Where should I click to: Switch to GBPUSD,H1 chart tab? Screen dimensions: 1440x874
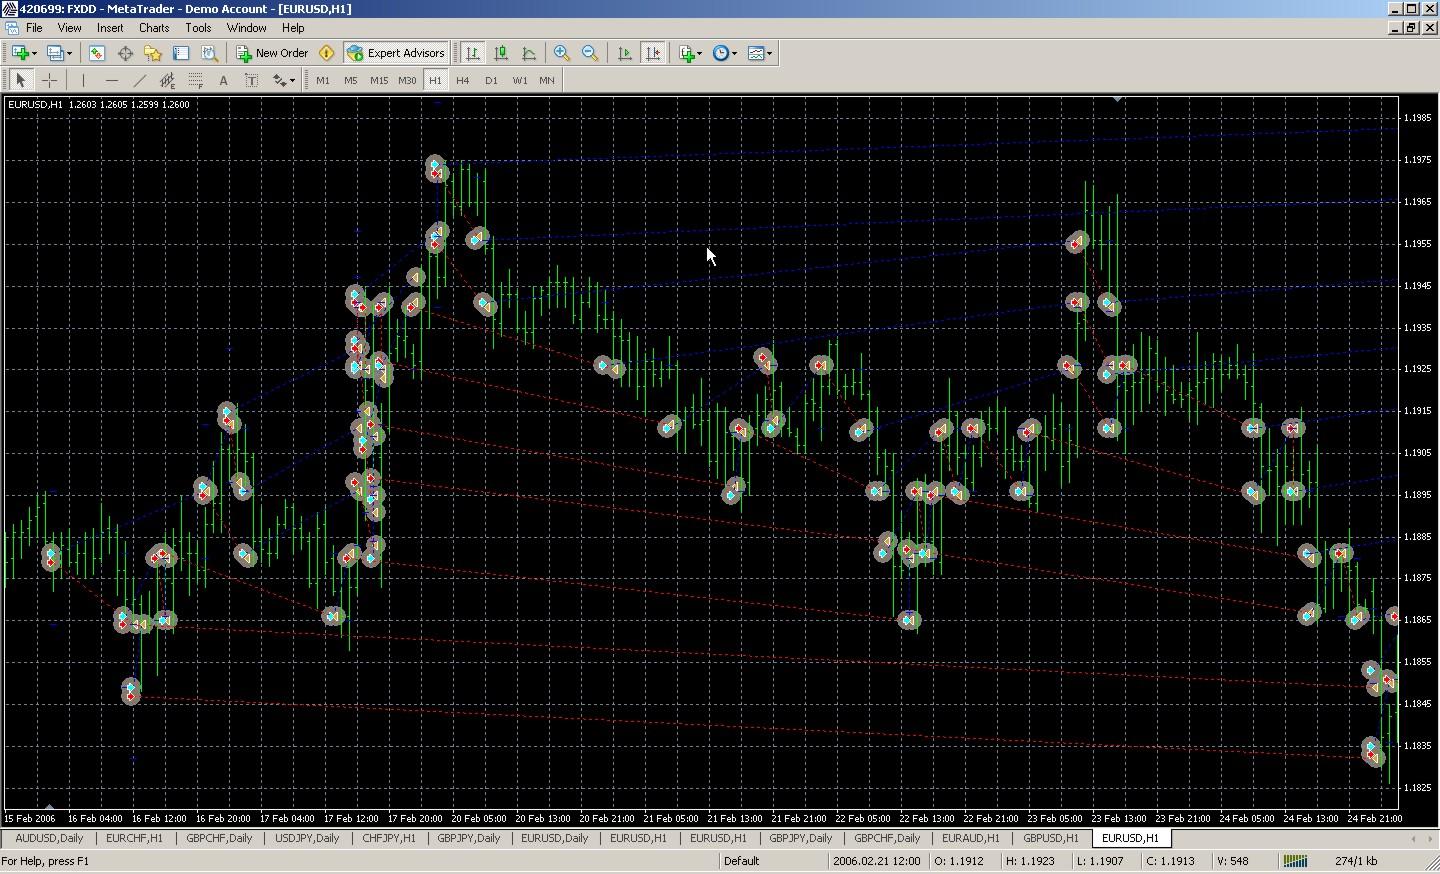[x=1051, y=838]
